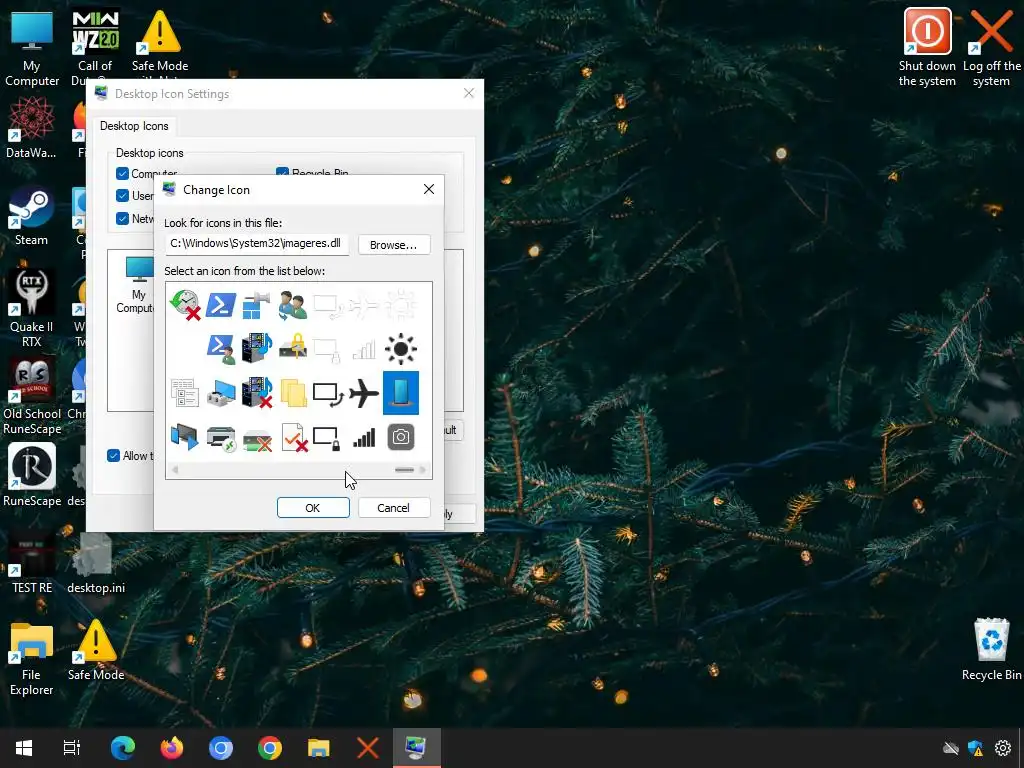Viewport: 1024px width, 768px height.
Task: Select the desktop.ini file icon
Action: [96, 564]
